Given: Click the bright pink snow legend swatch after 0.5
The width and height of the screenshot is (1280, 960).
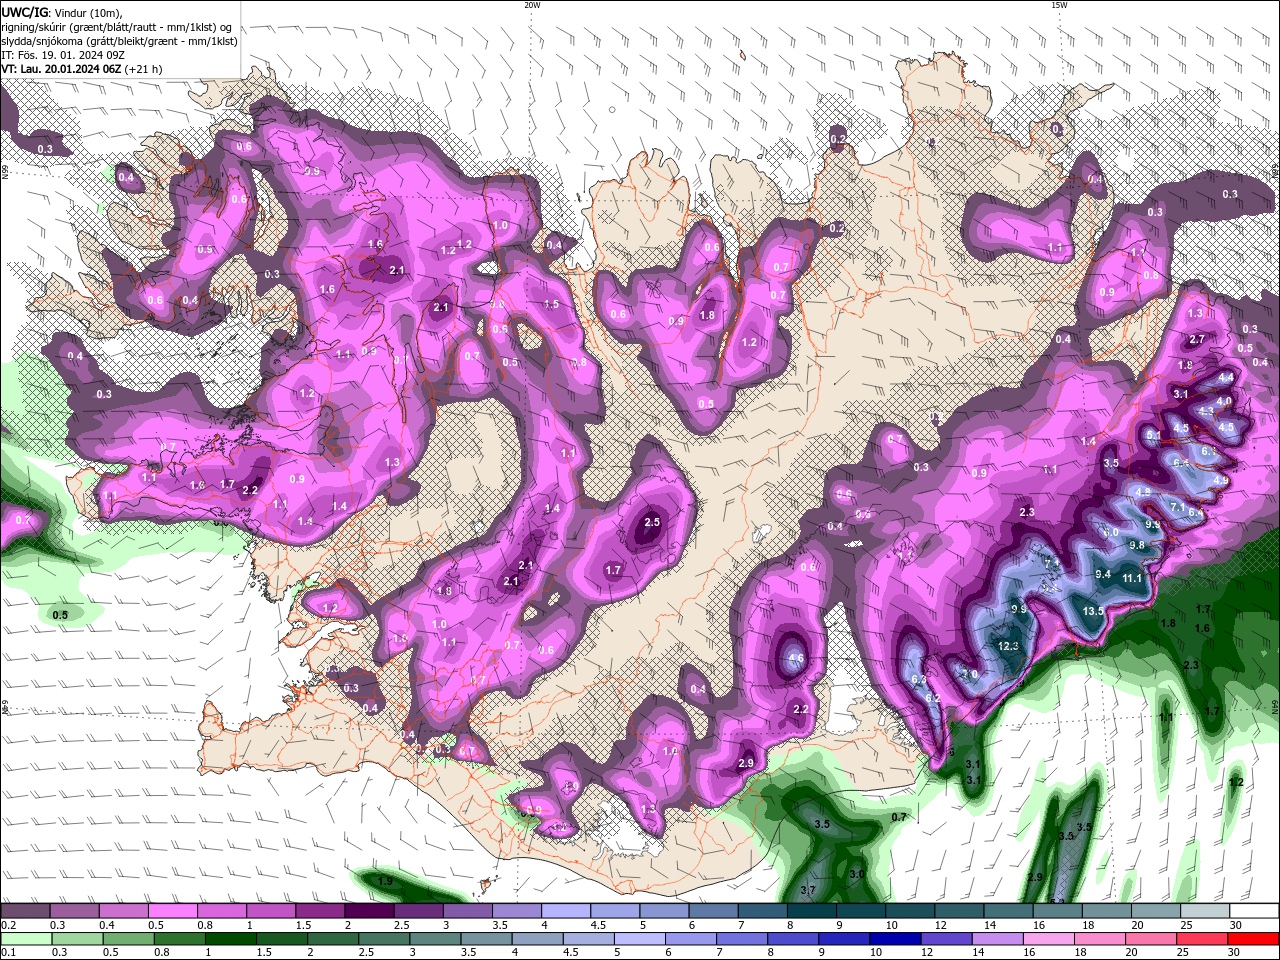Looking at the screenshot, I should click(x=172, y=911).
